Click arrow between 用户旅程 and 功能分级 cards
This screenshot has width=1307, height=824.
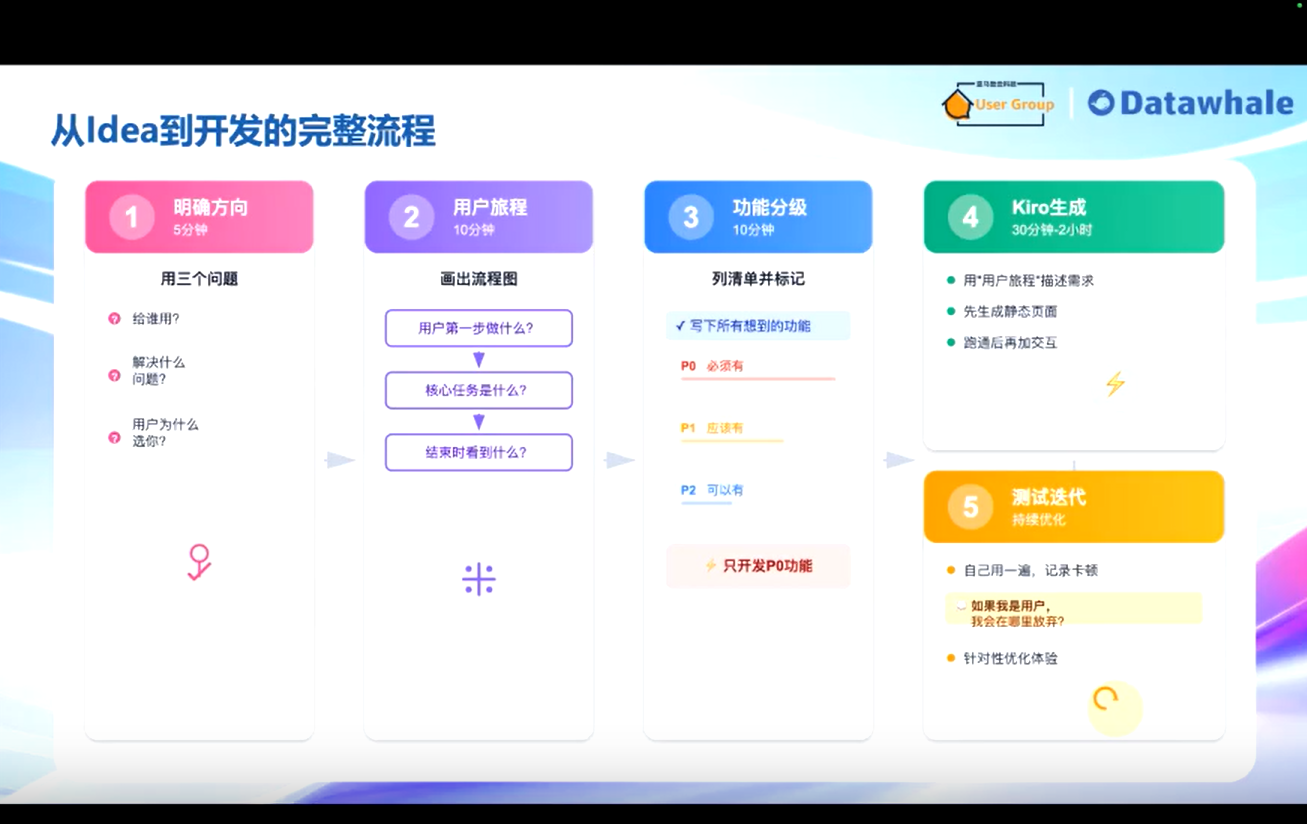(x=620, y=460)
